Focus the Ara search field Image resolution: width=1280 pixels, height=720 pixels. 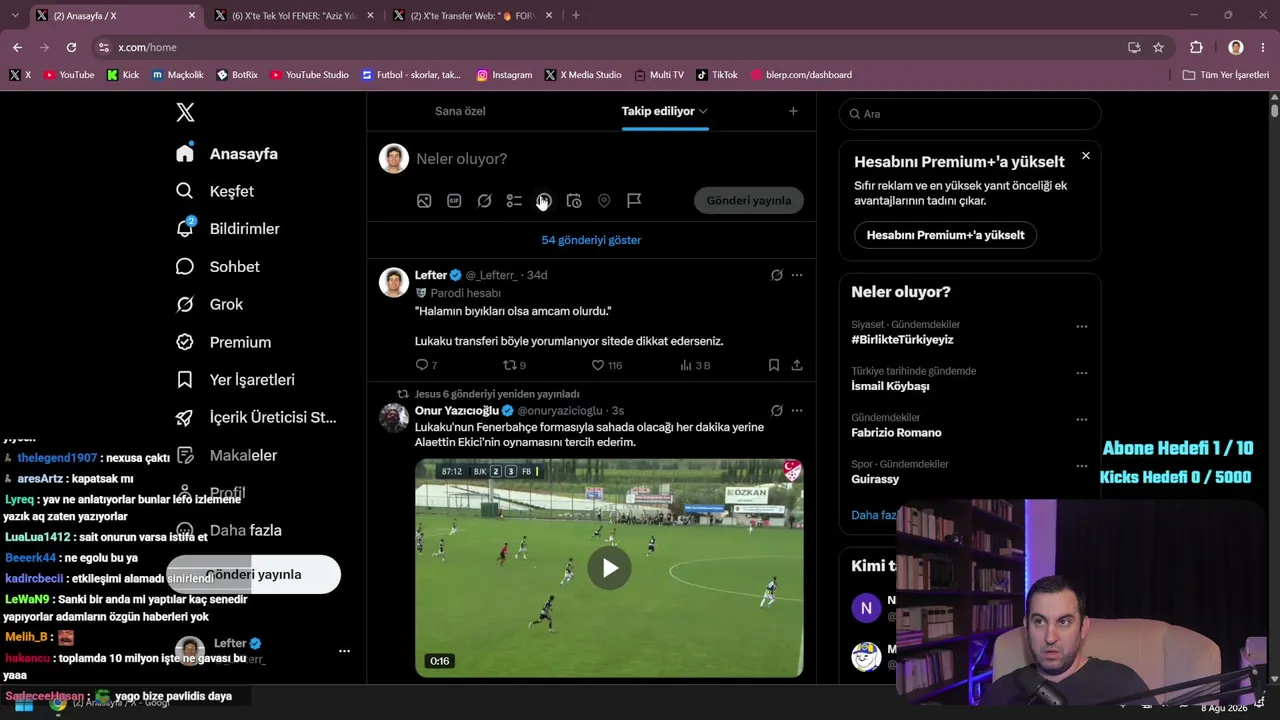tap(970, 114)
